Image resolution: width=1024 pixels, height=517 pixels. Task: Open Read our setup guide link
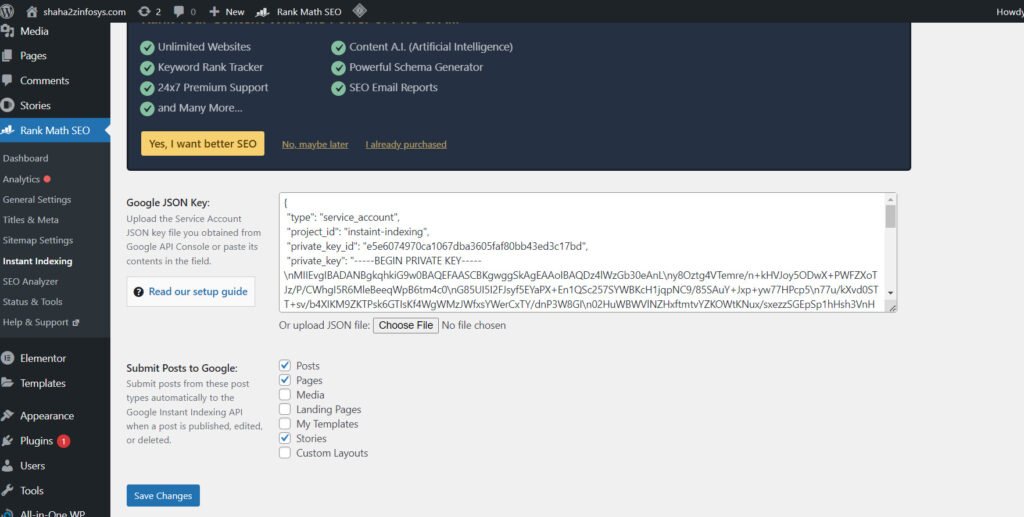pyautogui.click(x=198, y=292)
